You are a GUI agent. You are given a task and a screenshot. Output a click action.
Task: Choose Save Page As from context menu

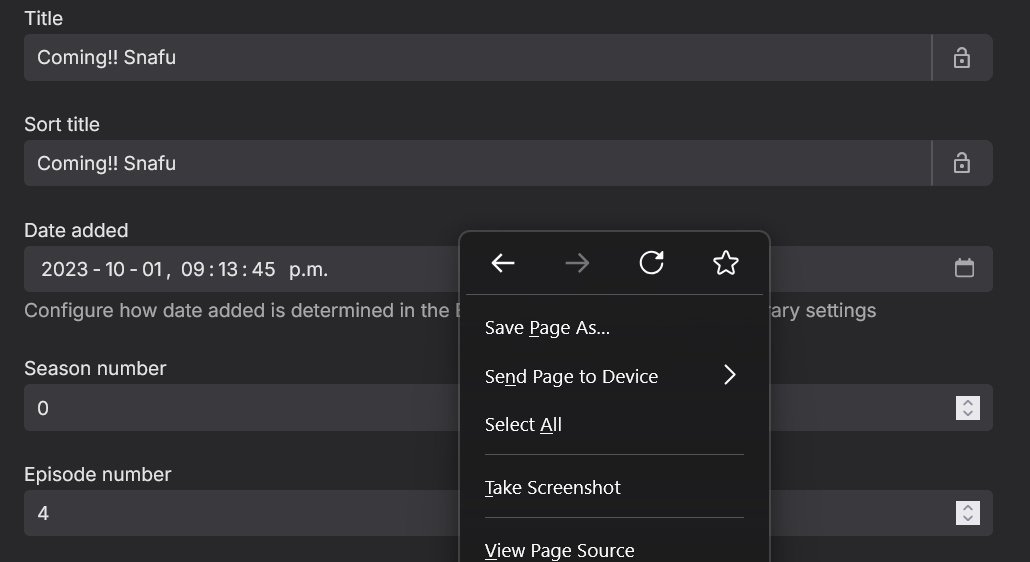tap(547, 328)
